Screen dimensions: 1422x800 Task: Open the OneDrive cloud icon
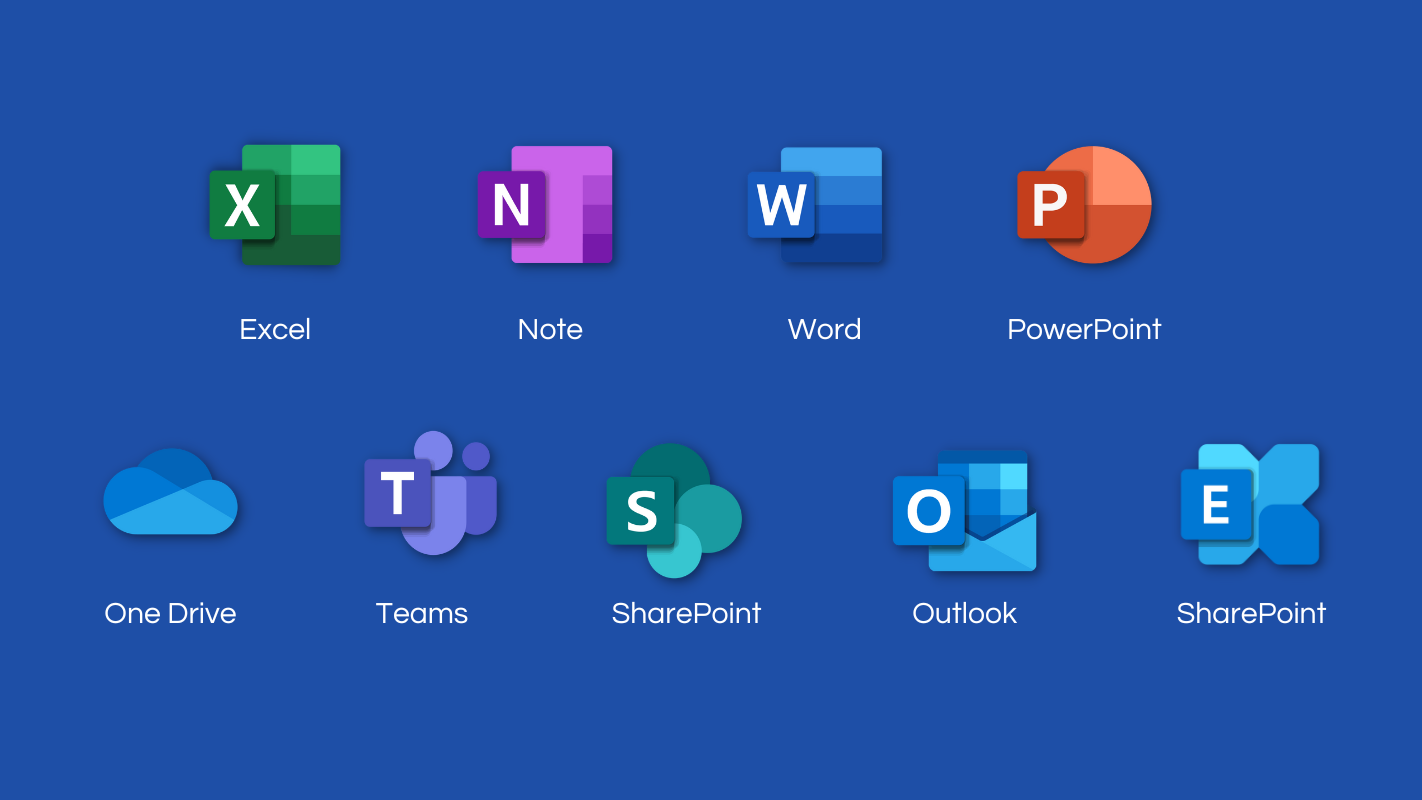coord(171,492)
